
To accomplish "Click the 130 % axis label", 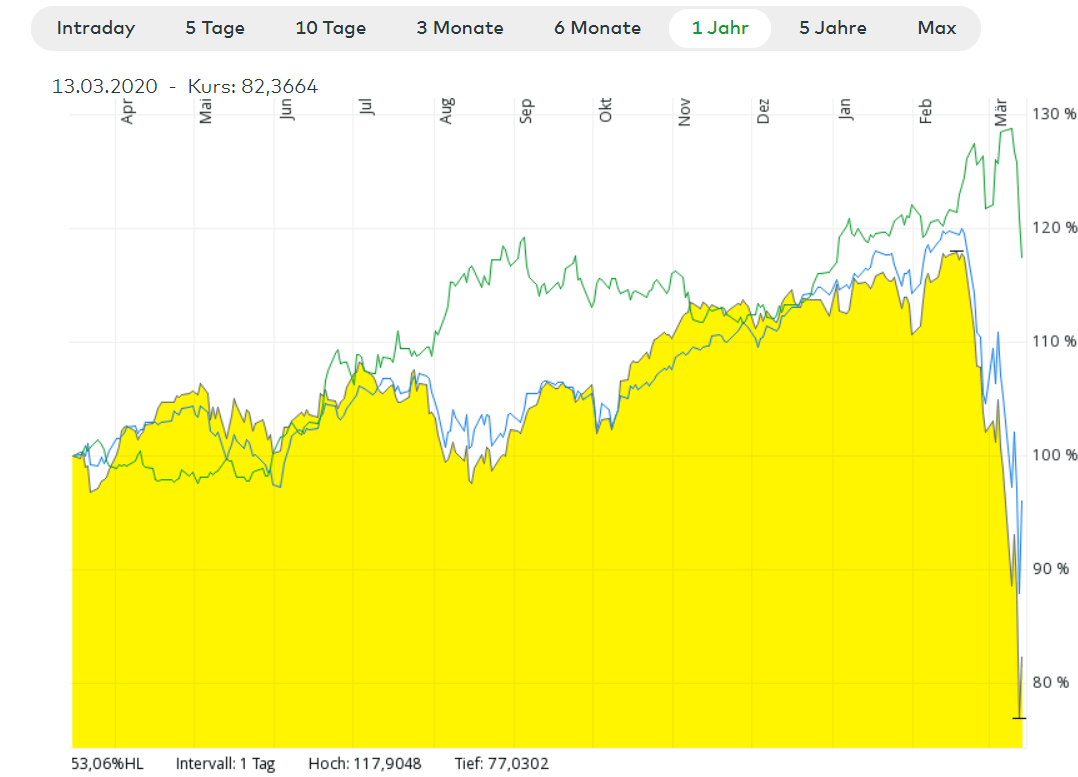I will click(1054, 114).
